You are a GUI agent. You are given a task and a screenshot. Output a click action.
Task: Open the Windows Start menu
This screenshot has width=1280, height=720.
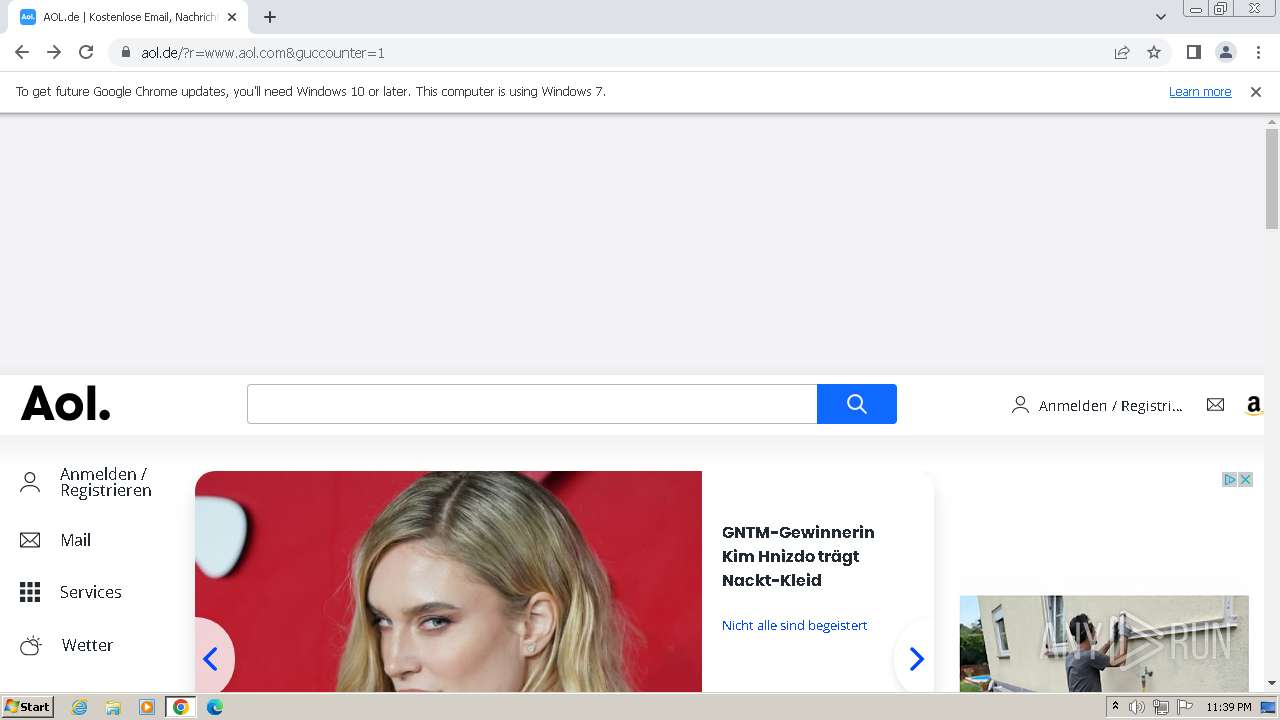pos(28,706)
